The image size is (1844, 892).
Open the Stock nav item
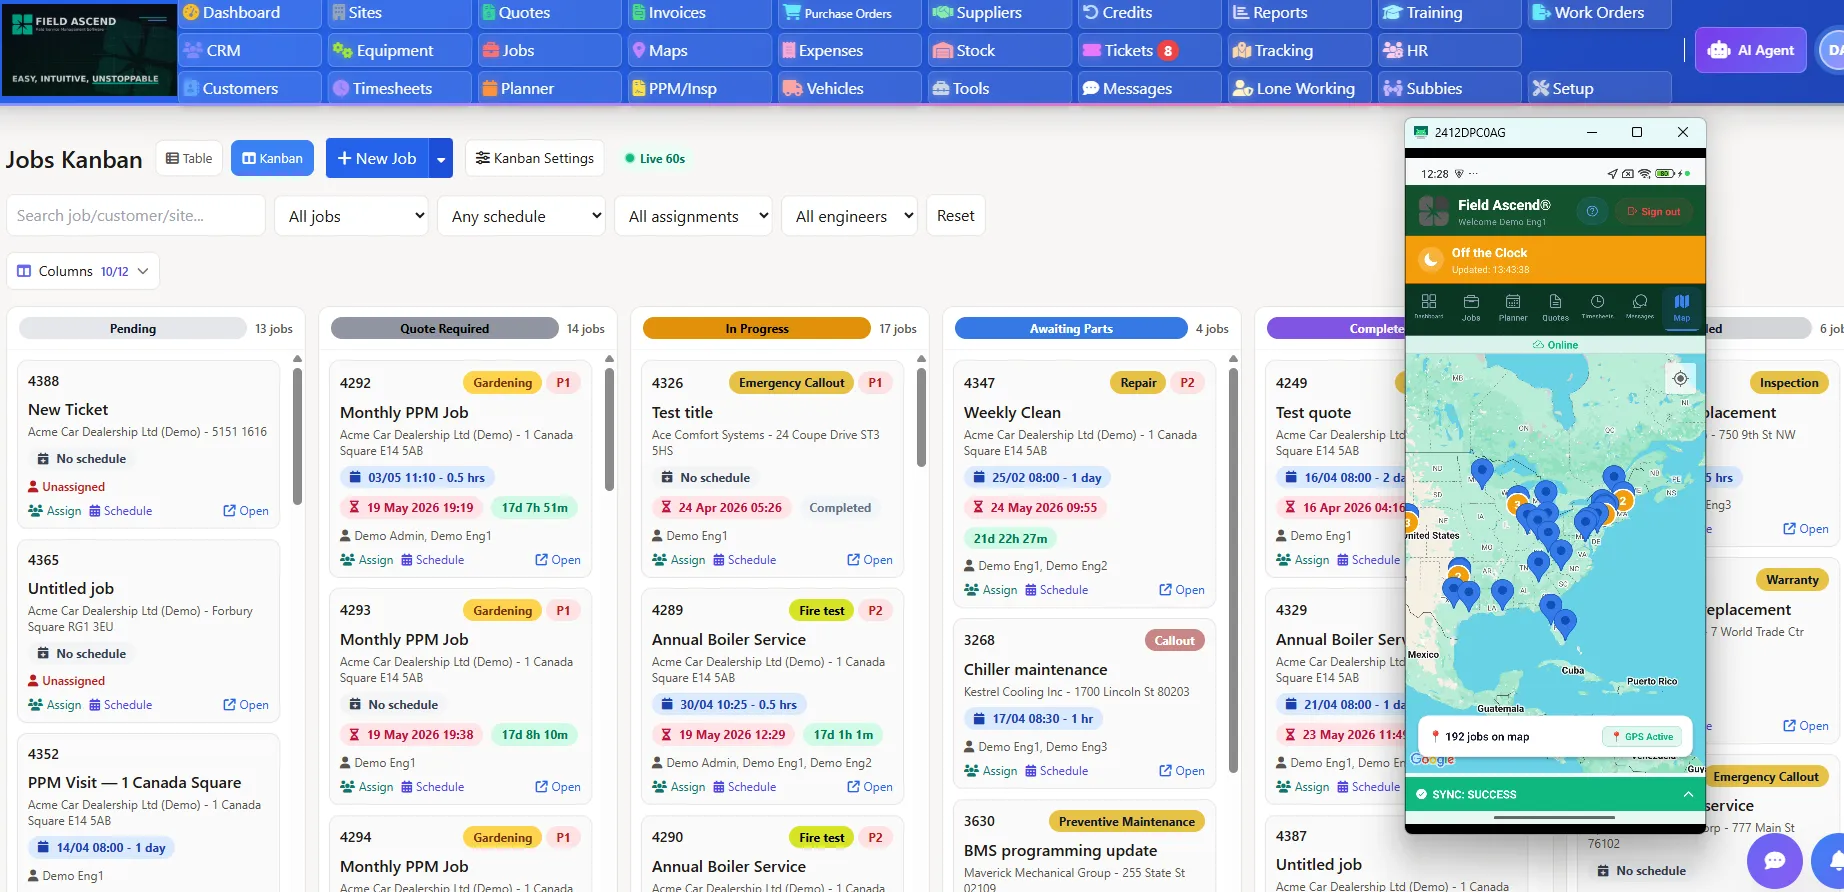1000,50
